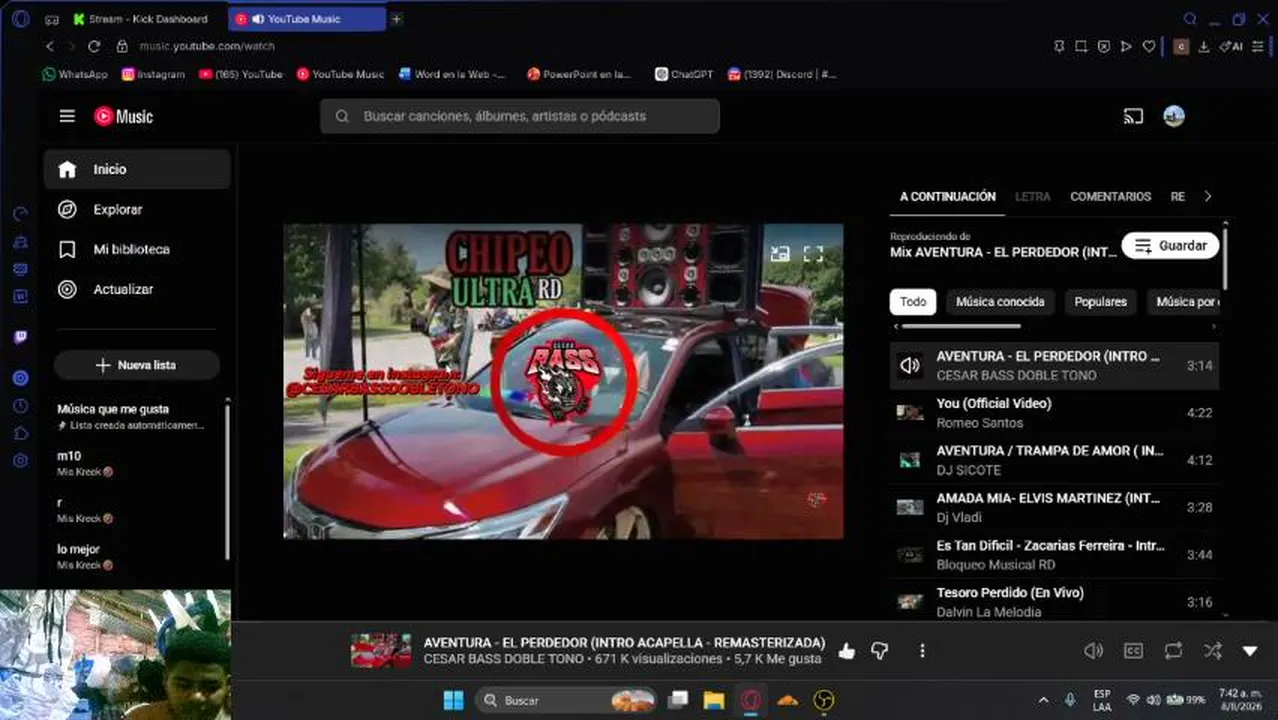Open Mi biblioteca in sidebar
The width and height of the screenshot is (1278, 720).
pos(137,249)
